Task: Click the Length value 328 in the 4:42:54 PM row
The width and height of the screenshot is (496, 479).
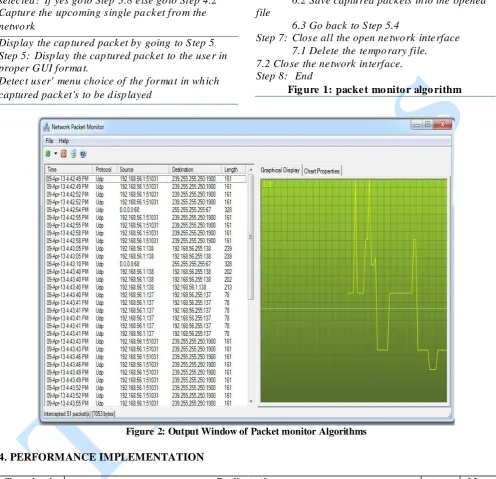Action: (x=228, y=210)
